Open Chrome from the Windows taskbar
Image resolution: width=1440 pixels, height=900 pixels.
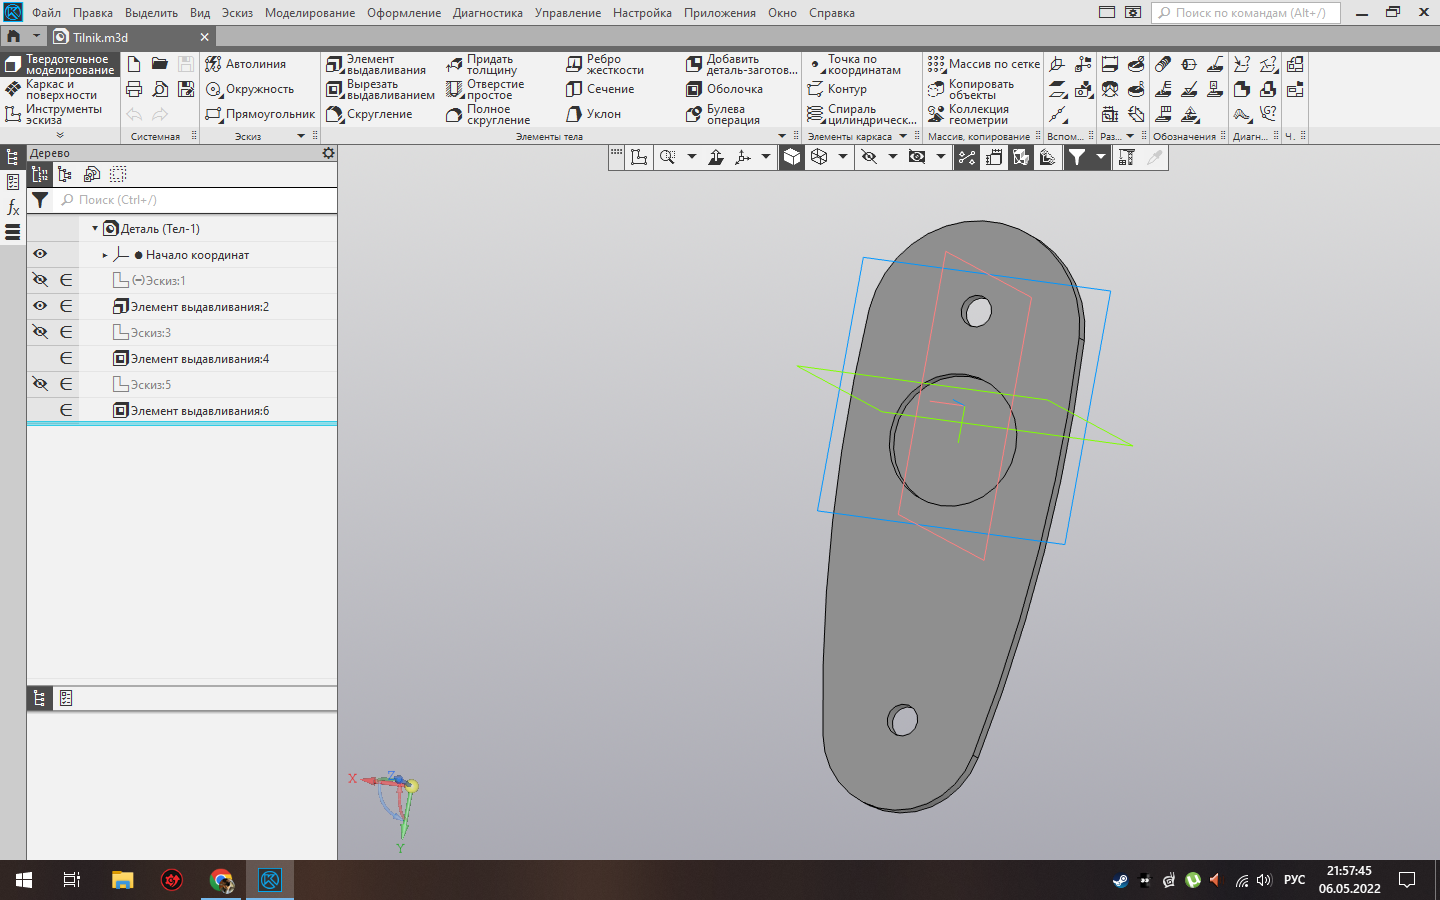coord(221,880)
